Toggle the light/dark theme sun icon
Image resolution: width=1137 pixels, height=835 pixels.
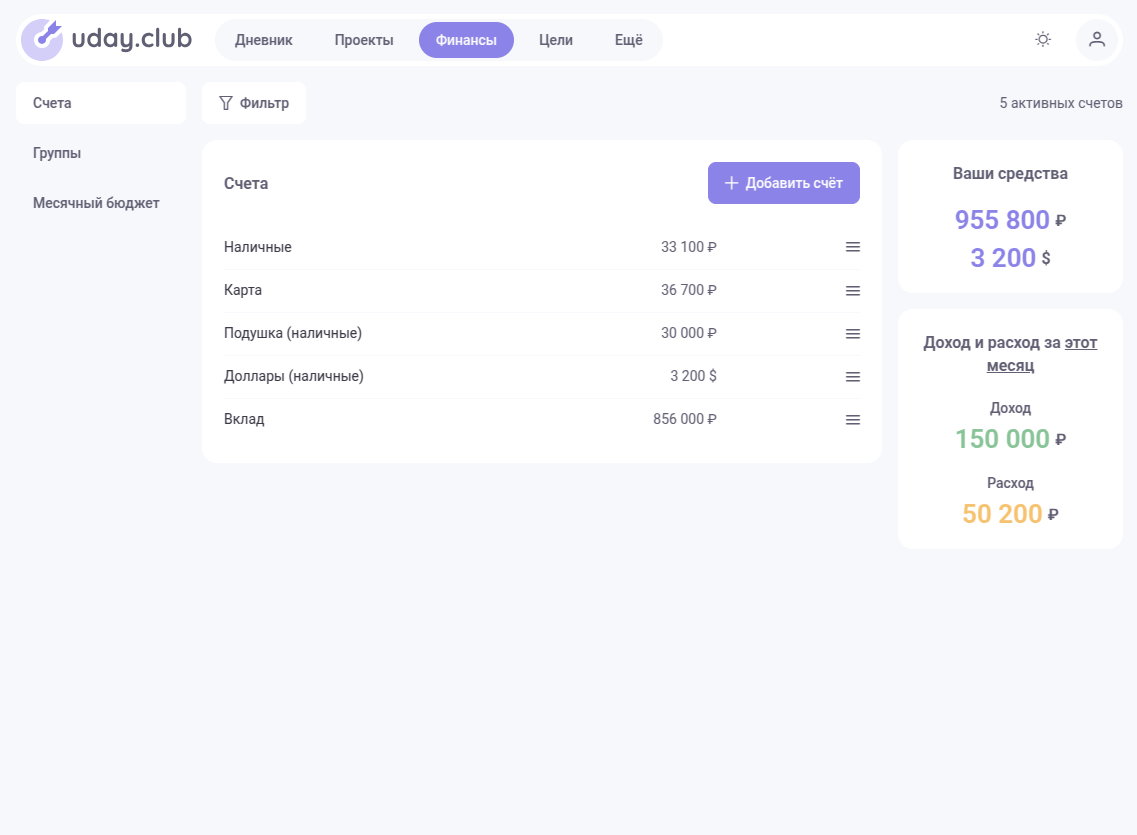[x=1043, y=40]
